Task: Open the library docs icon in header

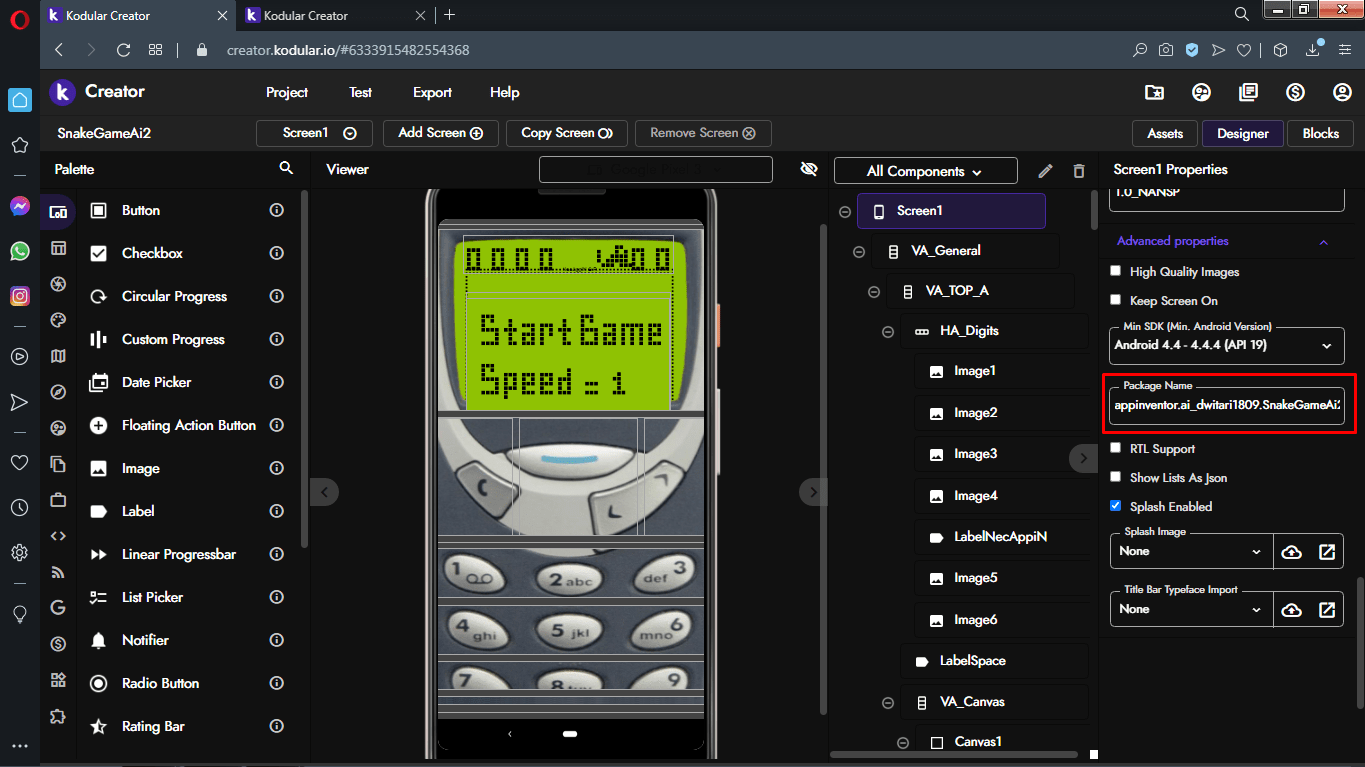Action: pyautogui.click(x=1248, y=92)
